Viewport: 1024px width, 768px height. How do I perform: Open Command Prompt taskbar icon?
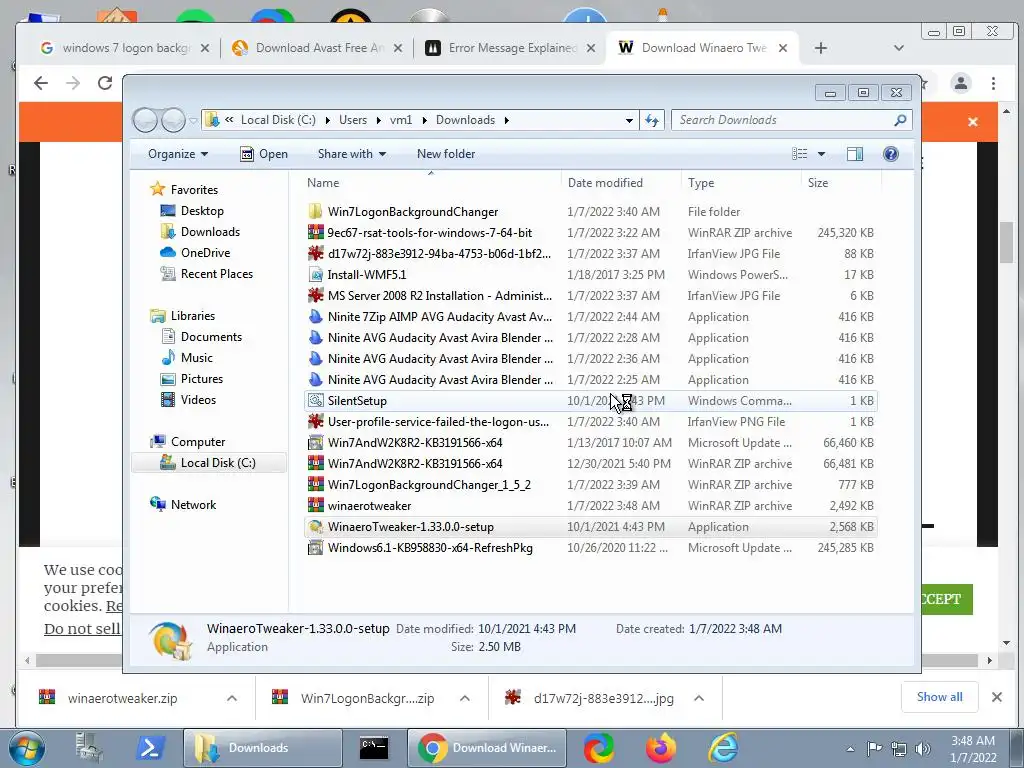[374, 748]
